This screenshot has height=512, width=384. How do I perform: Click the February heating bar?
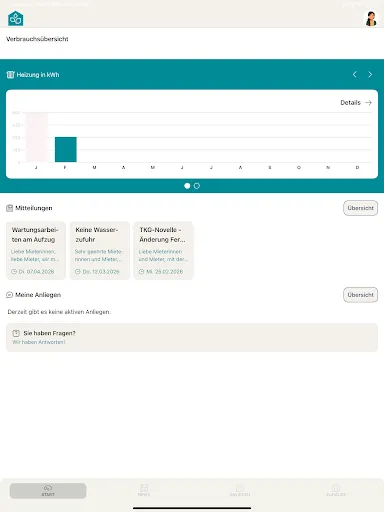(x=66, y=149)
